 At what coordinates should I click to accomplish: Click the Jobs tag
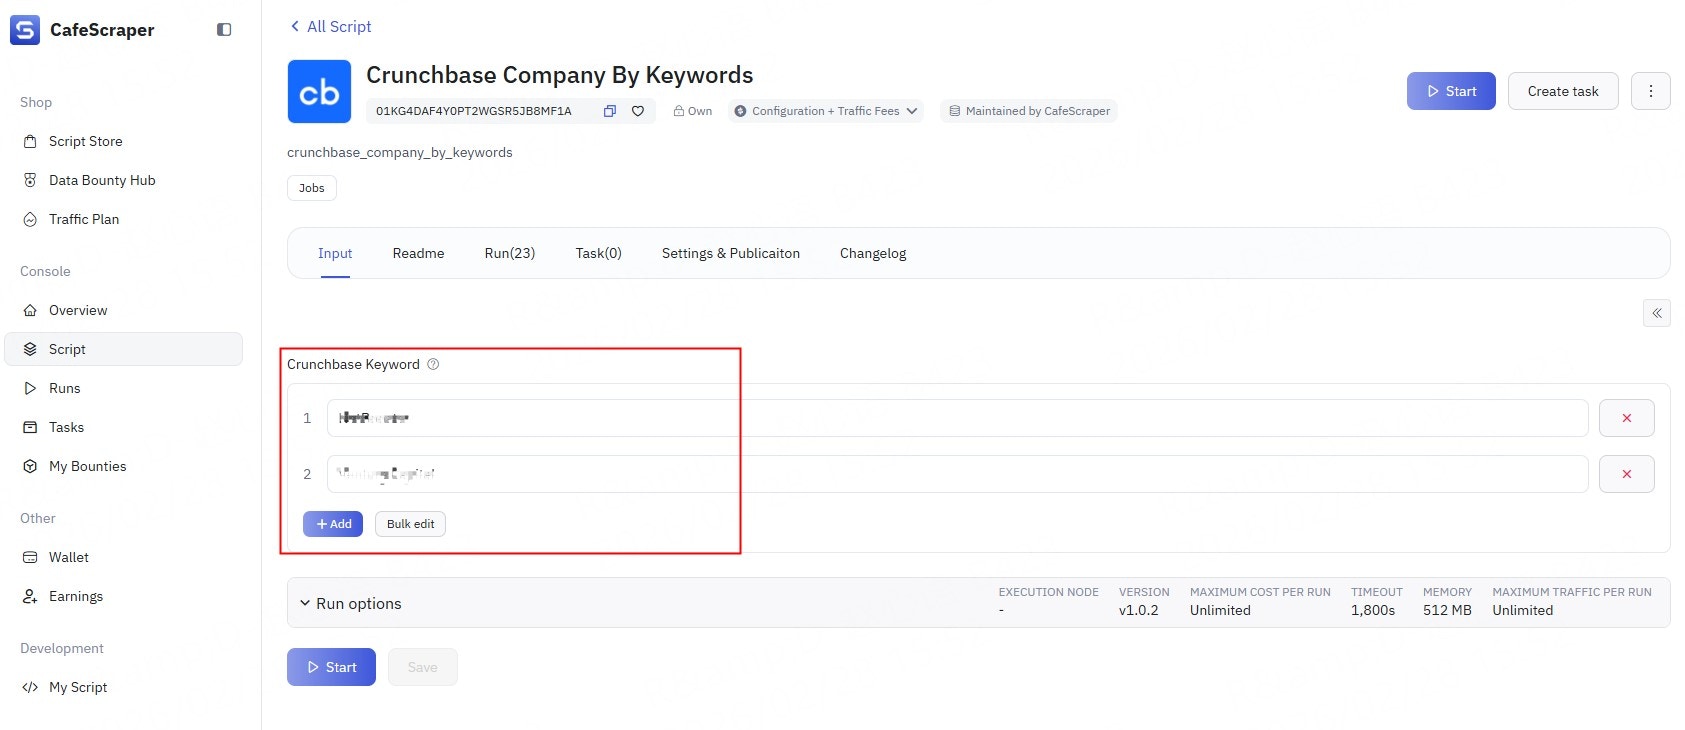pyautogui.click(x=312, y=188)
